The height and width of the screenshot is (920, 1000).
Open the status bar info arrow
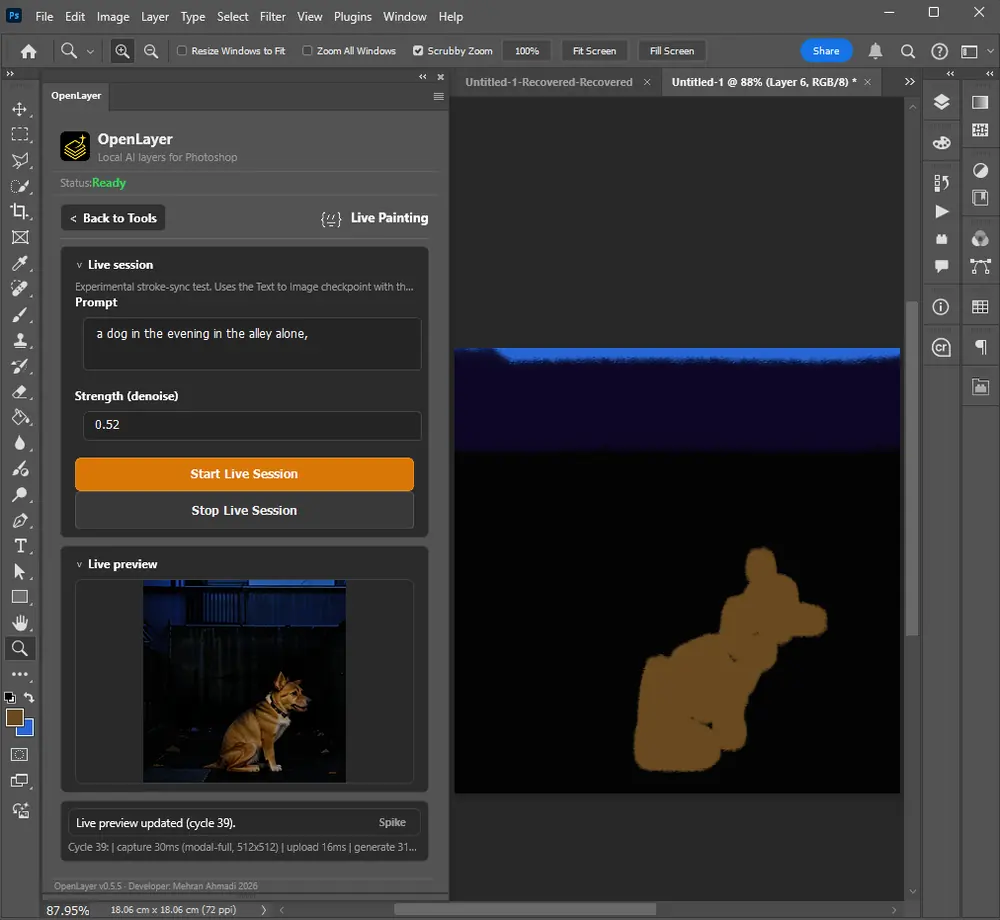(x=263, y=910)
